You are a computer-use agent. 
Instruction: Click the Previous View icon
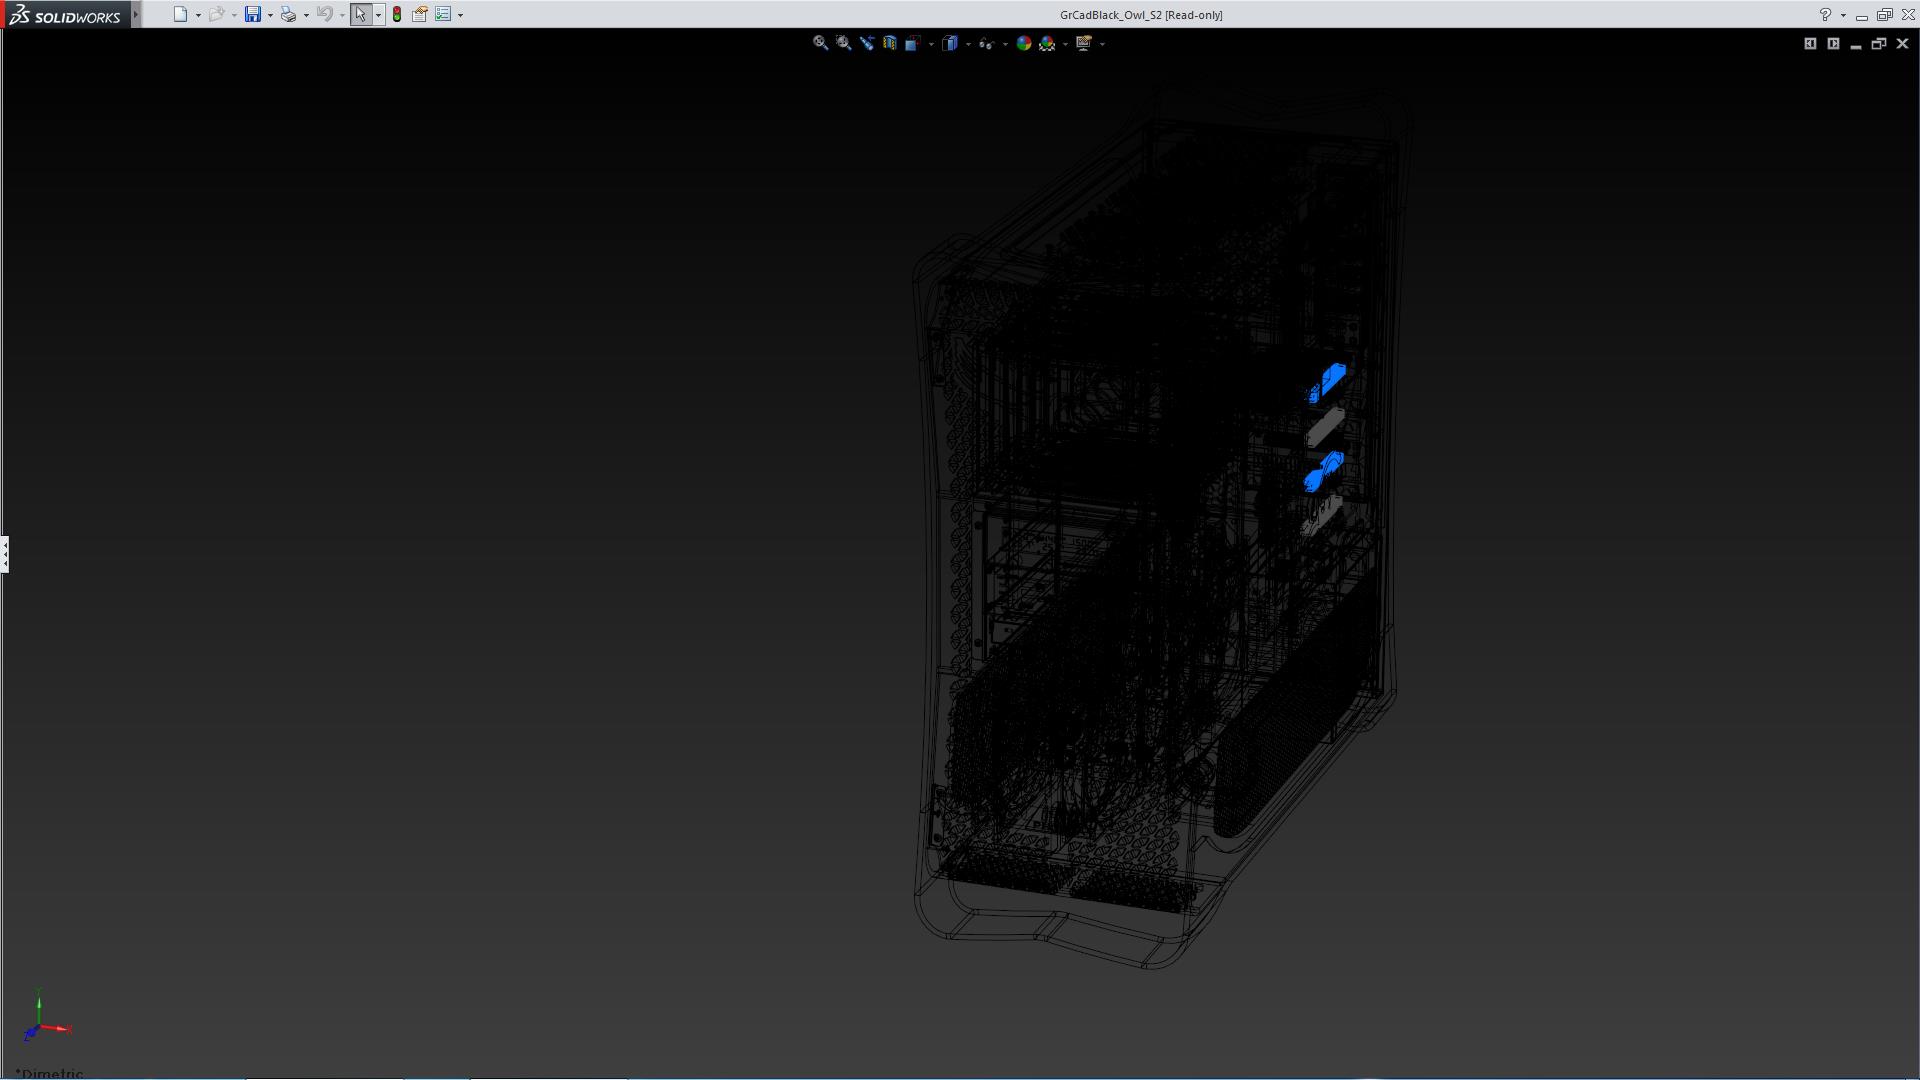[x=866, y=43]
